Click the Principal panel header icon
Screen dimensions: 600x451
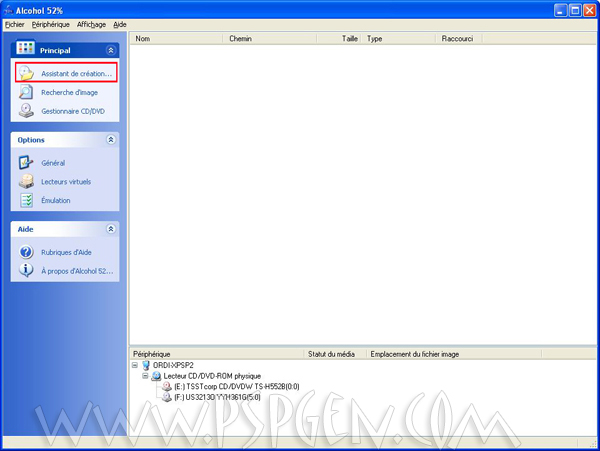[x=25, y=48]
